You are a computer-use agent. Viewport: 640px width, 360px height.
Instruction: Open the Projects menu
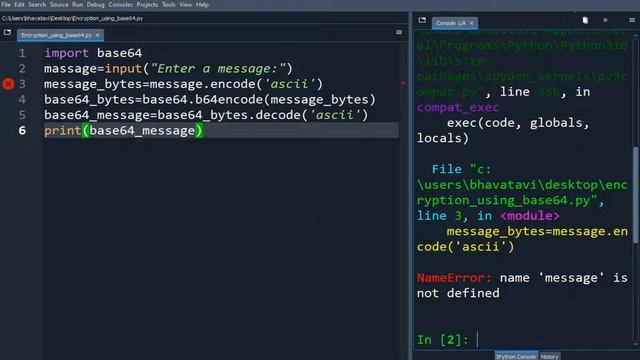[x=147, y=4]
